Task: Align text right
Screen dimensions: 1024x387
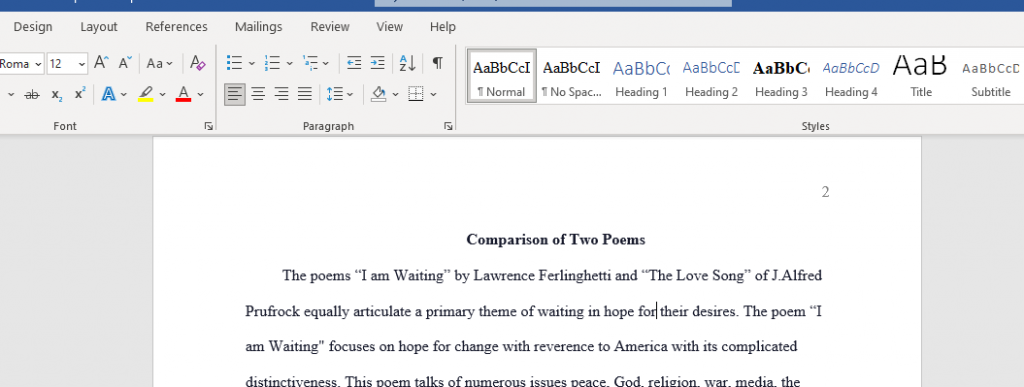Action: tap(281, 95)
